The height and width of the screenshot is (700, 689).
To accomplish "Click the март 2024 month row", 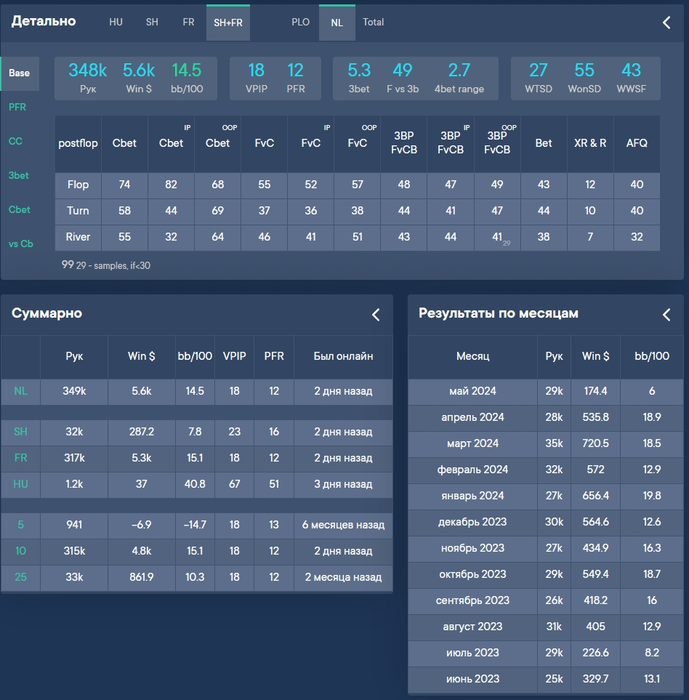I will tap(546, 444).
